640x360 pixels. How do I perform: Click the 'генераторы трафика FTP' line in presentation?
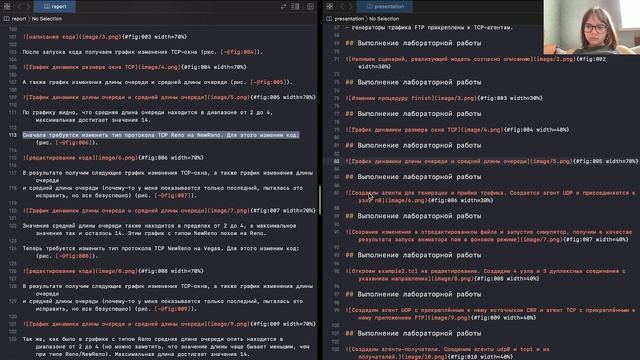pos(429,28)
